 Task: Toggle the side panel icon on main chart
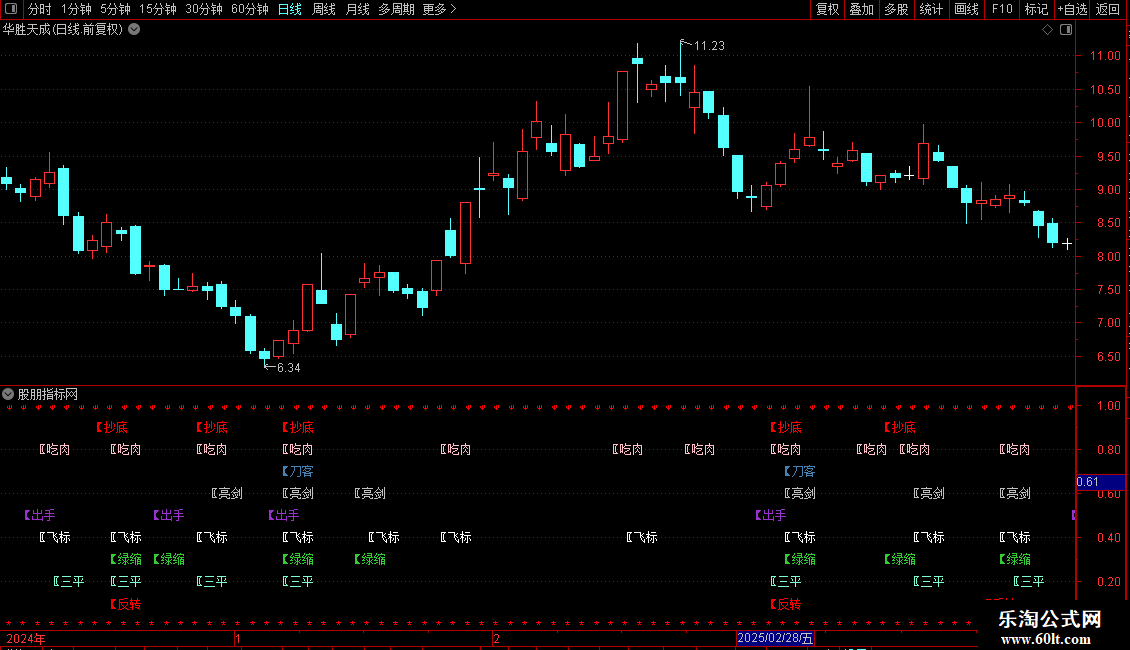pos(1066,30)
